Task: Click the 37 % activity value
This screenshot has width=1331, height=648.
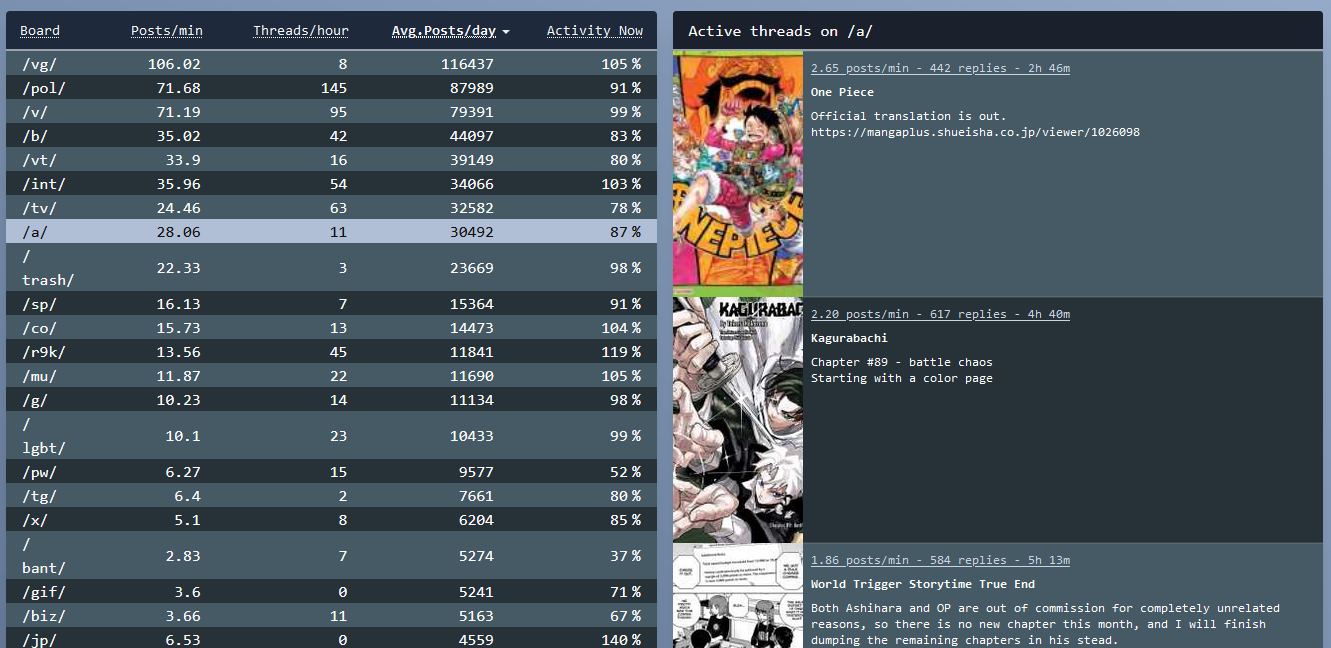Action: pos(625,555)
